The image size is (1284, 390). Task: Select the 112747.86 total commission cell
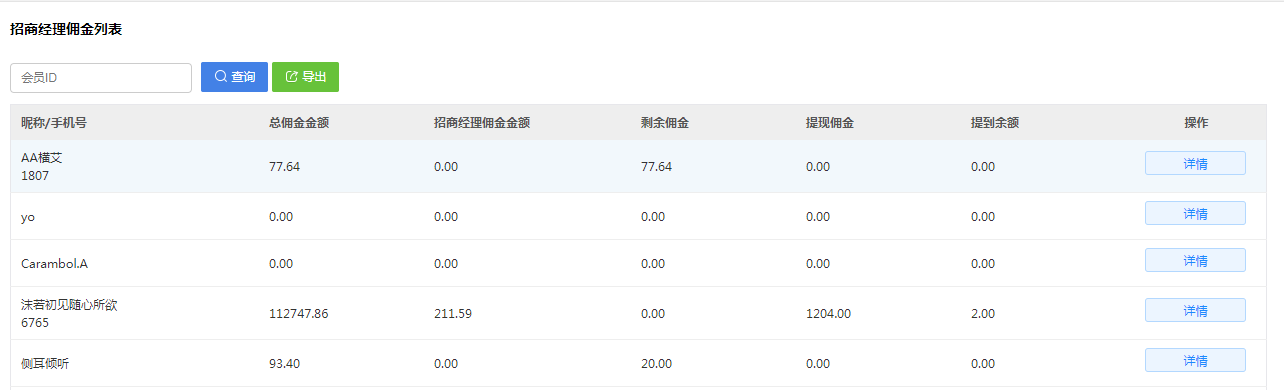click(299, 314)
